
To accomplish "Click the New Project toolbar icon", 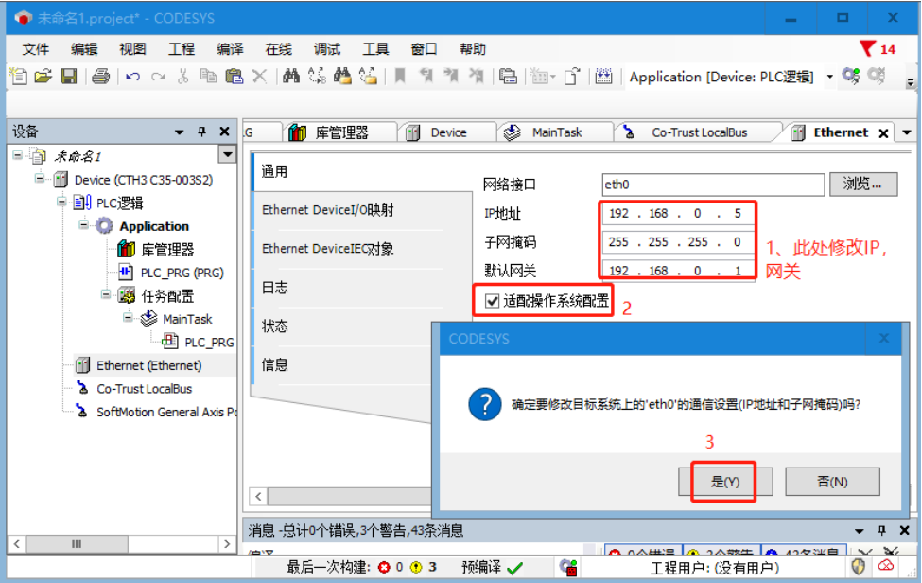I will pyautogui.click(x=18, y=76).
